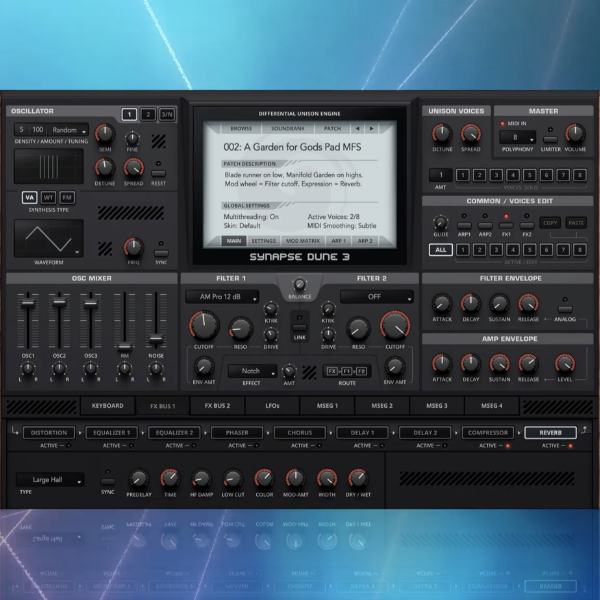Viewport: 600px width, 600px height.
Task: Click the reverb Color knob
Action: point(264,479)
